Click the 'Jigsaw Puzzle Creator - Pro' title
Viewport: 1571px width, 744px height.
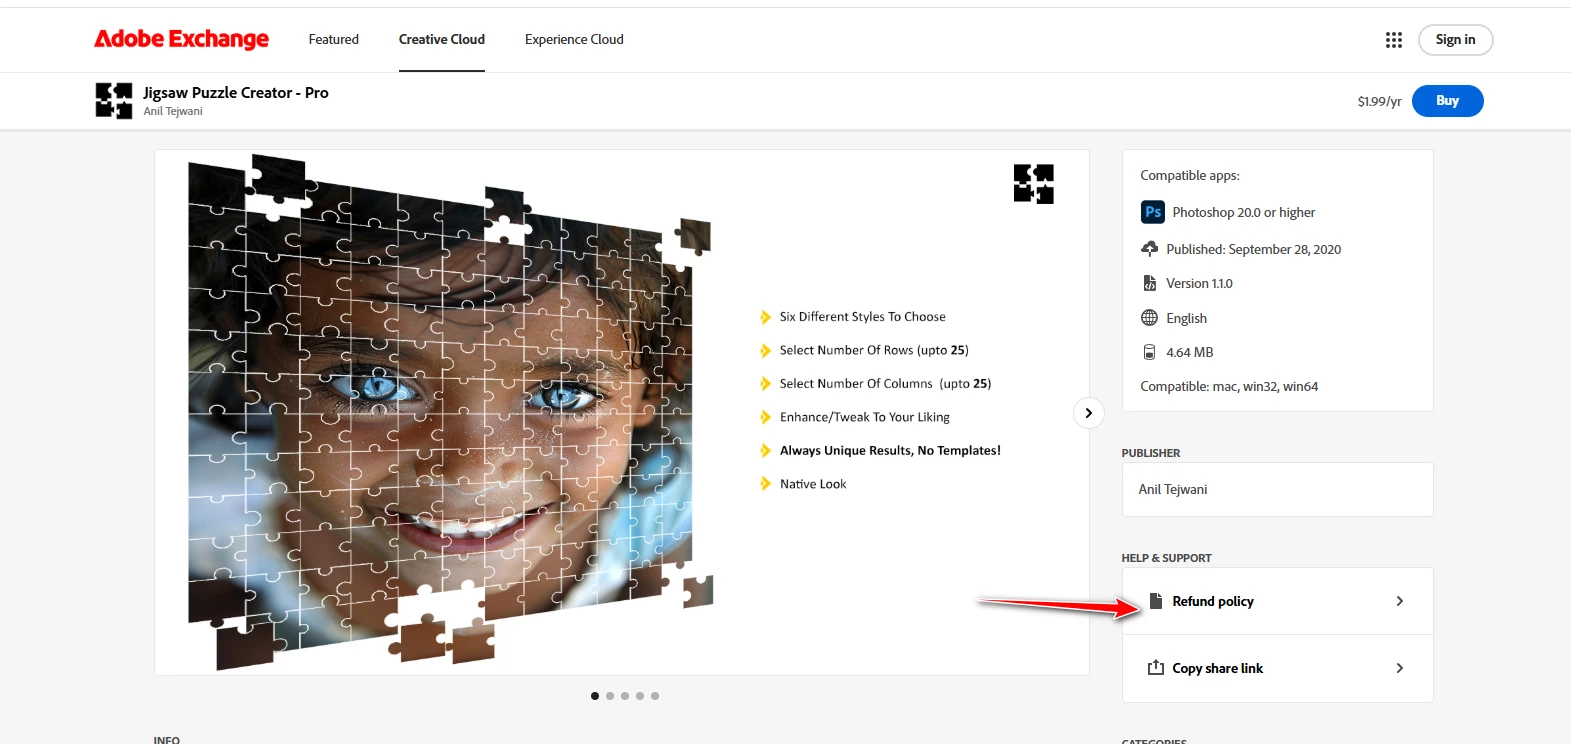point(236,92)
